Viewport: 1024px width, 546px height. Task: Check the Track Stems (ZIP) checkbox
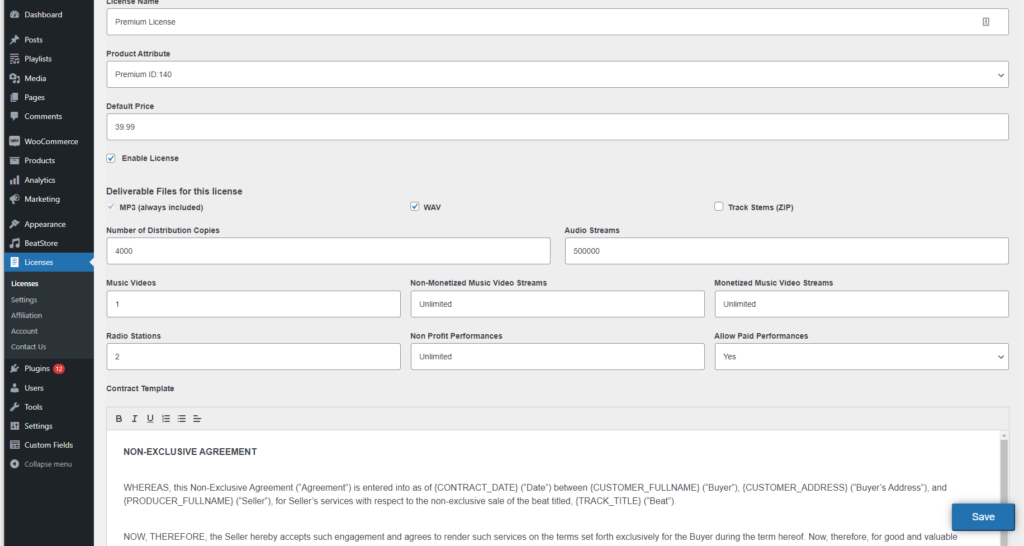click(x=719, y=207)
